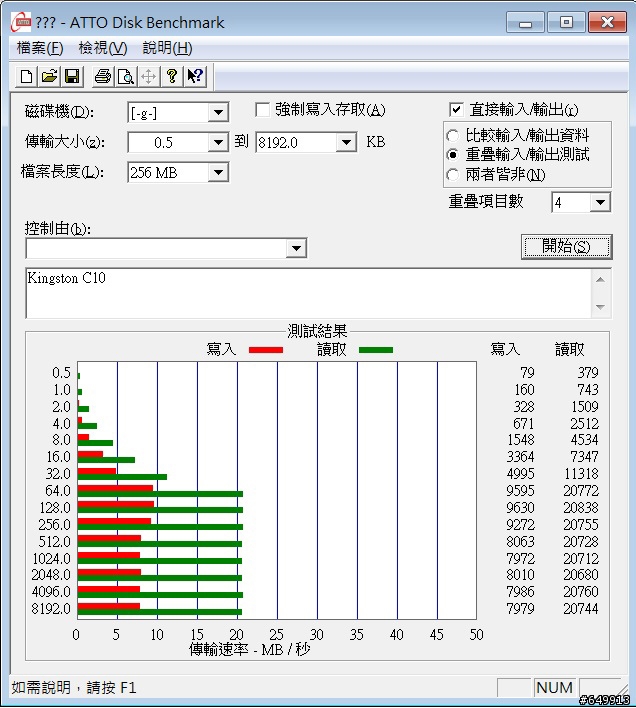Image resolution: width=636 pixels, height=708 pixels.
Task: Expand the 0.5 transfer size start dropdown
Action: (218, 143)
